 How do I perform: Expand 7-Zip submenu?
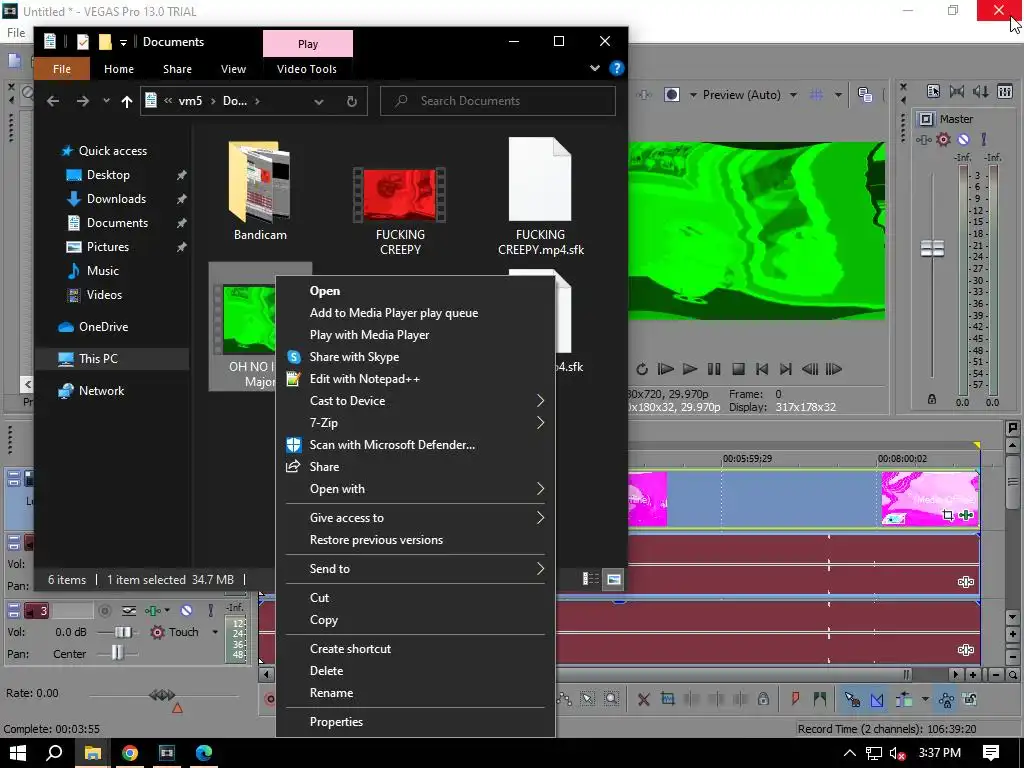click(415, 423)
